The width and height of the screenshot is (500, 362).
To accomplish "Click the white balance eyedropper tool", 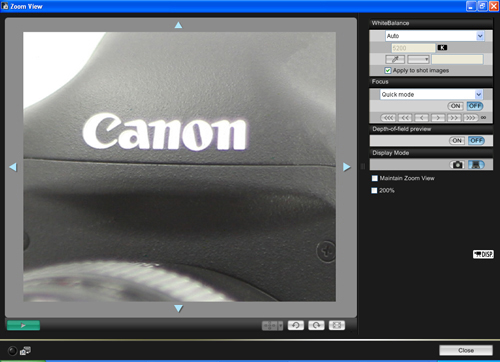I will pyautogui.click(x=395, y=59).
